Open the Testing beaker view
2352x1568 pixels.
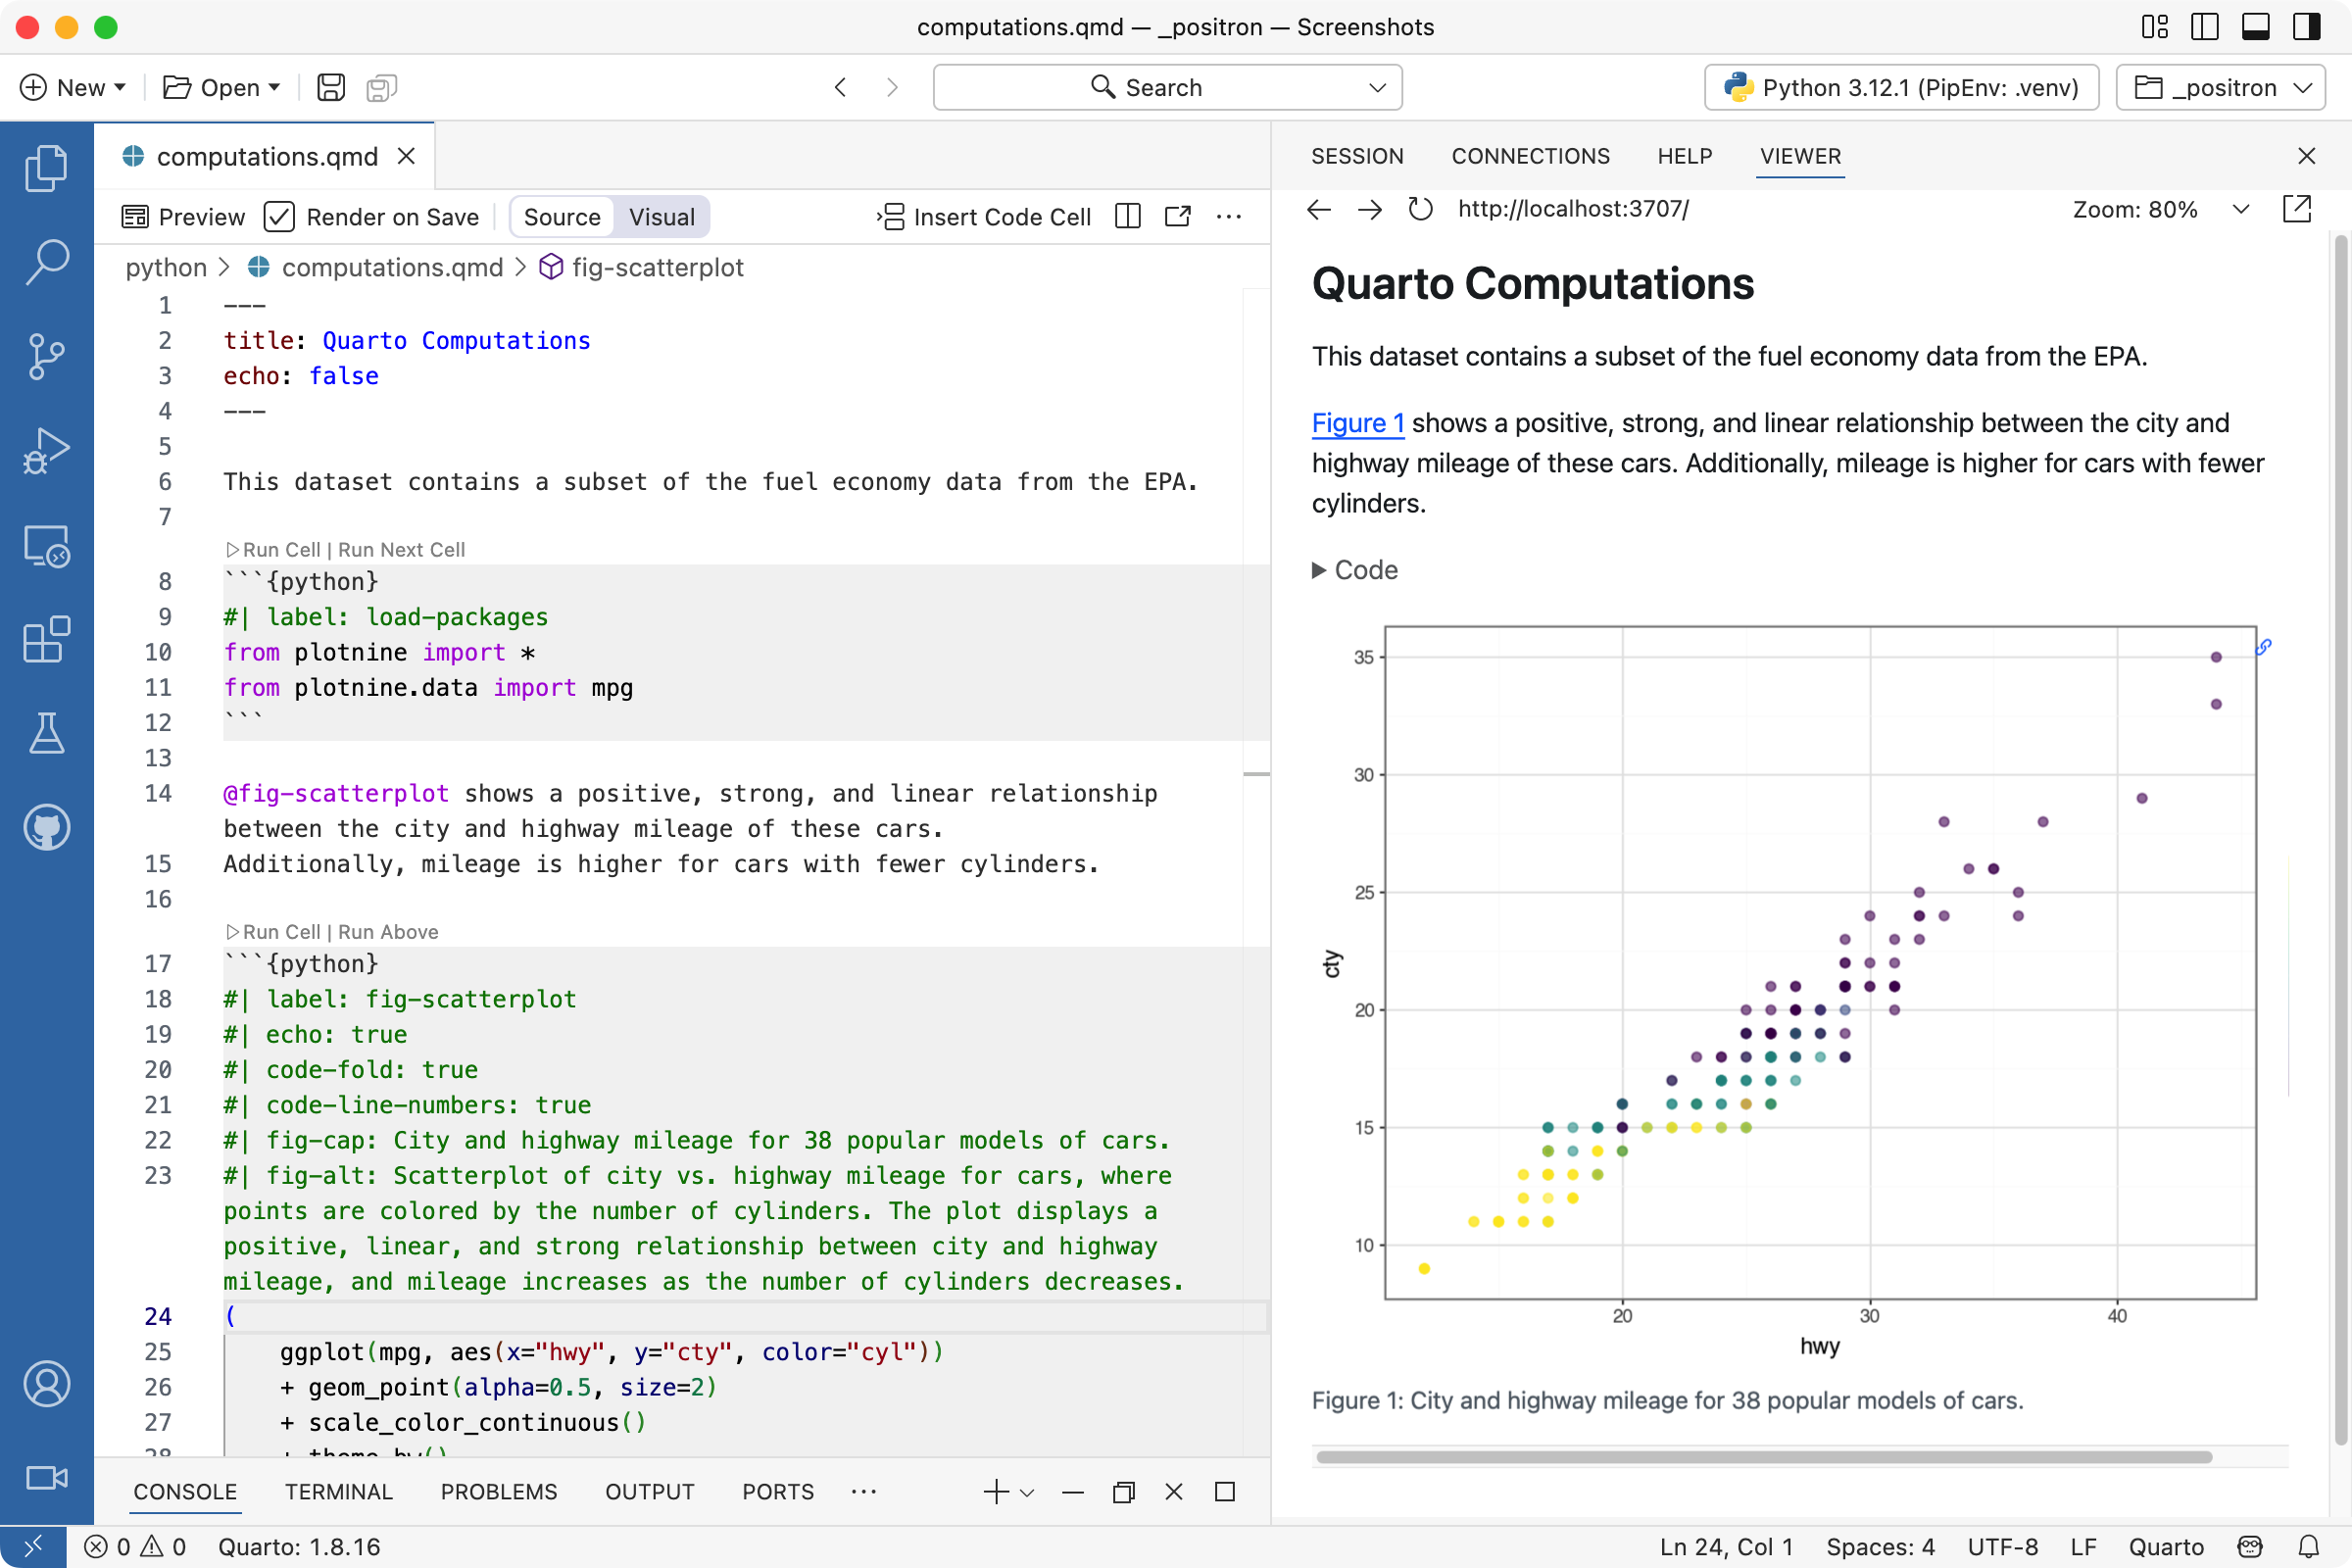coord(46,733)
